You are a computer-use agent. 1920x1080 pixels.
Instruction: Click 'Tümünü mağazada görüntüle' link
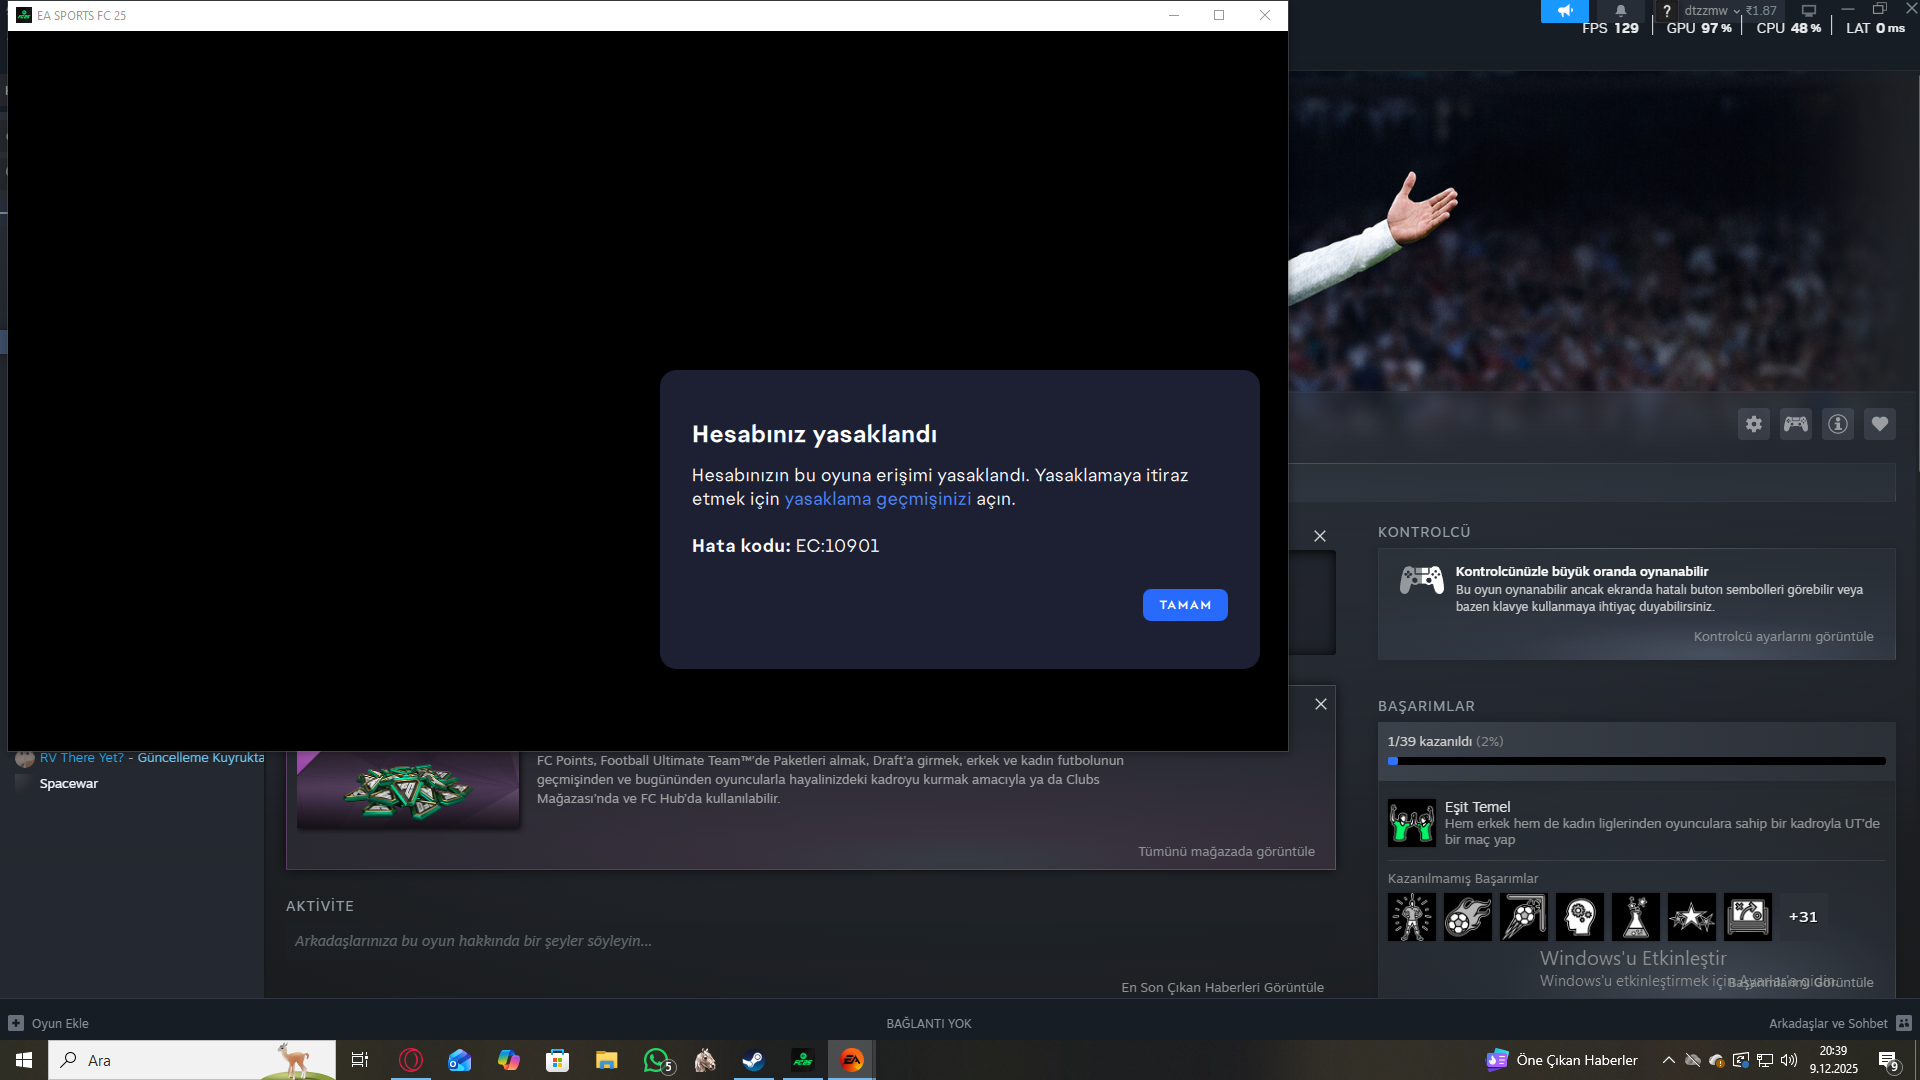coord(1226,852)
